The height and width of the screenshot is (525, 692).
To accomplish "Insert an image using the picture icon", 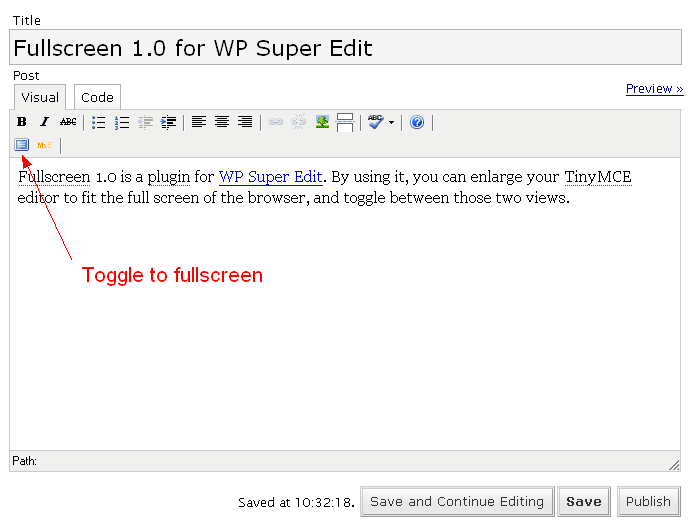I will pos(322,122).
